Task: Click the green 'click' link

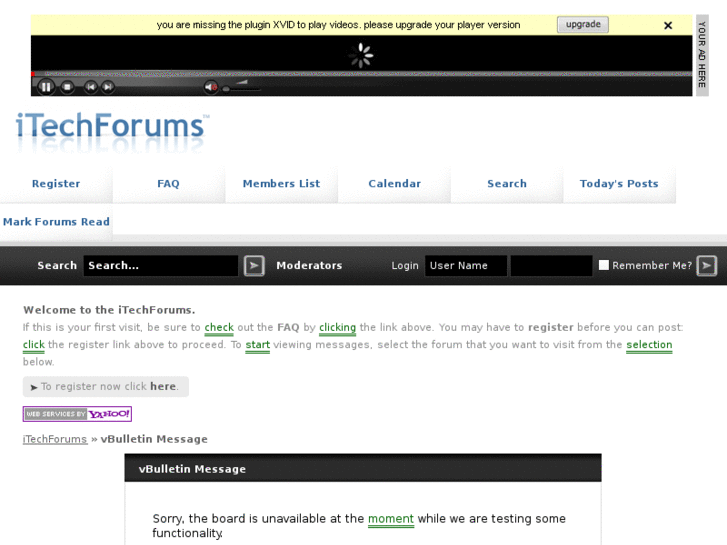Action: [33, 345]
